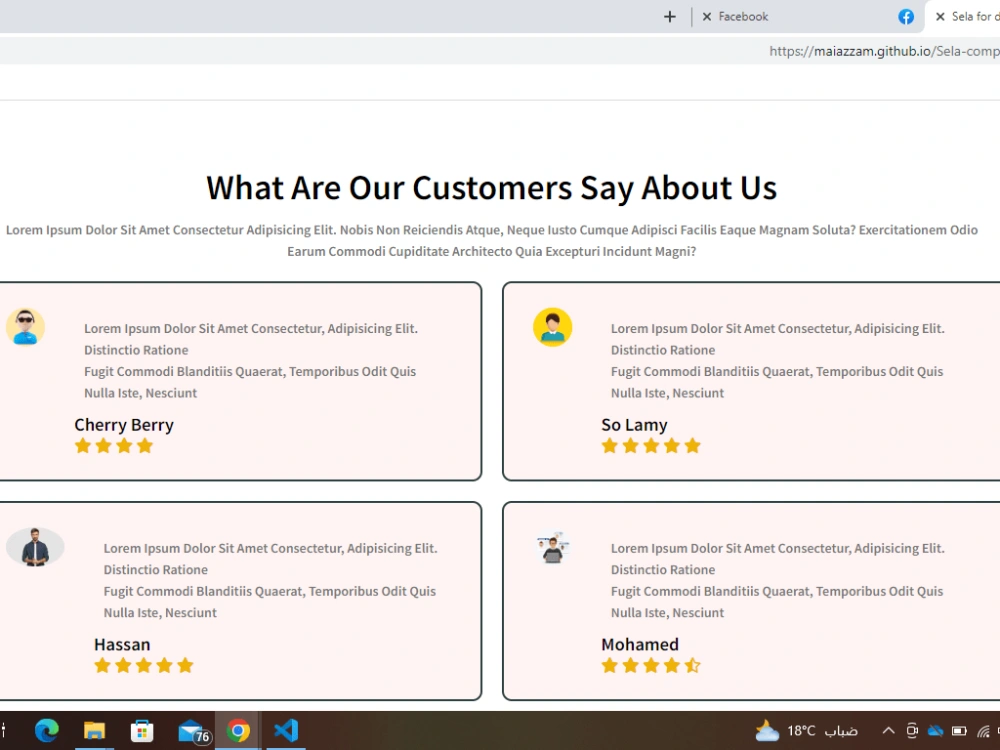Close the Facebook tab
Image resolution: width=1000 pixels, height=750 pixels.
coord(707,17)
